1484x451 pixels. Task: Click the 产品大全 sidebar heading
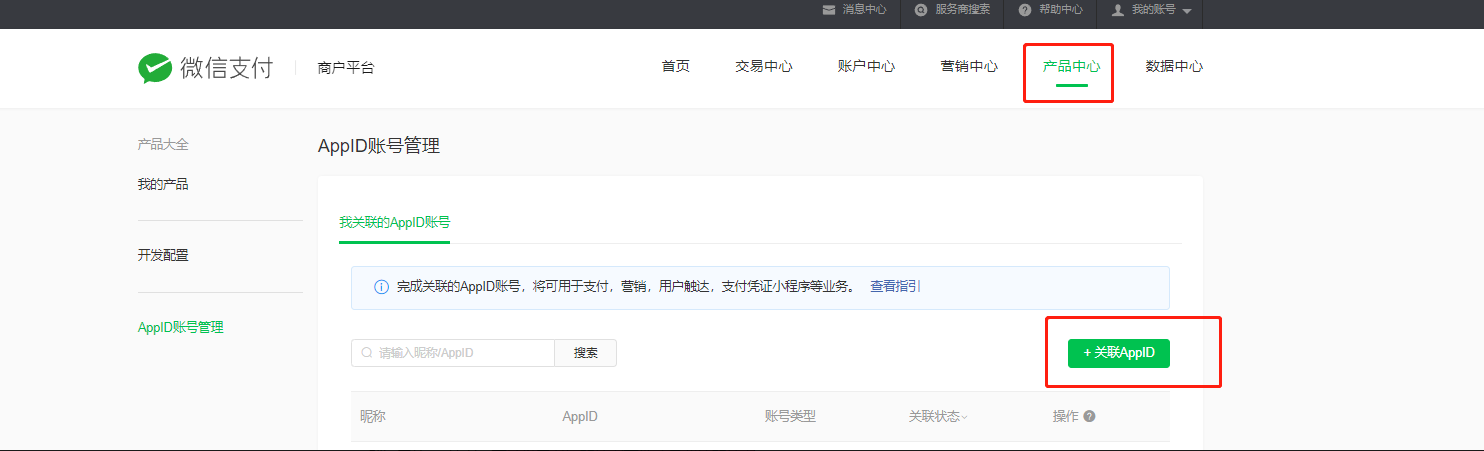[x=163, y=144]
